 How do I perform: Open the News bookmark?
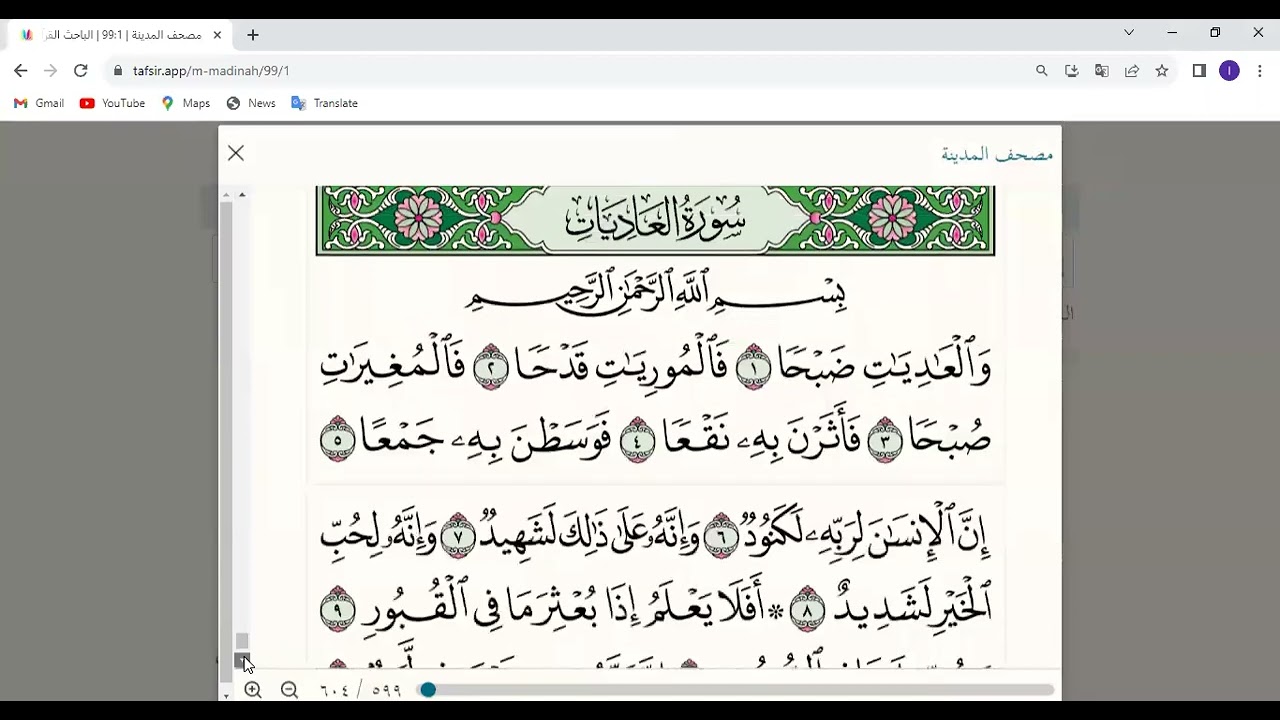tap(251, 103)
